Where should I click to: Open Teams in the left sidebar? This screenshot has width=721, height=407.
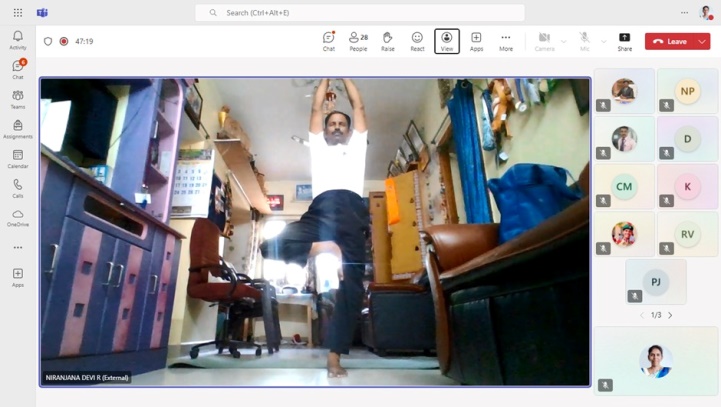(x=18, y=99)
